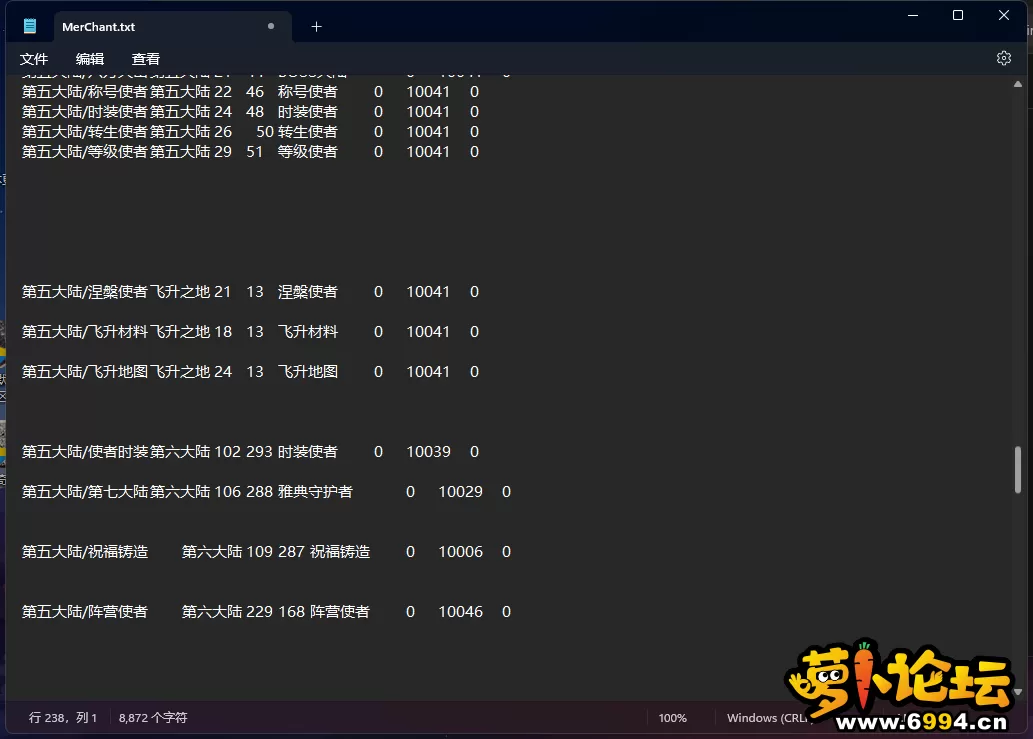The image size is (1033, 739).
Task: Place cursor in 第五大陆/飞升地图 line
Action: pos(250,372)
